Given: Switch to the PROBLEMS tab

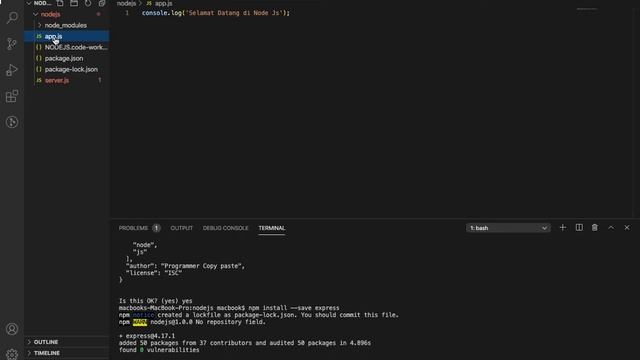Looking at the screenshot, I should pos(133,228).
